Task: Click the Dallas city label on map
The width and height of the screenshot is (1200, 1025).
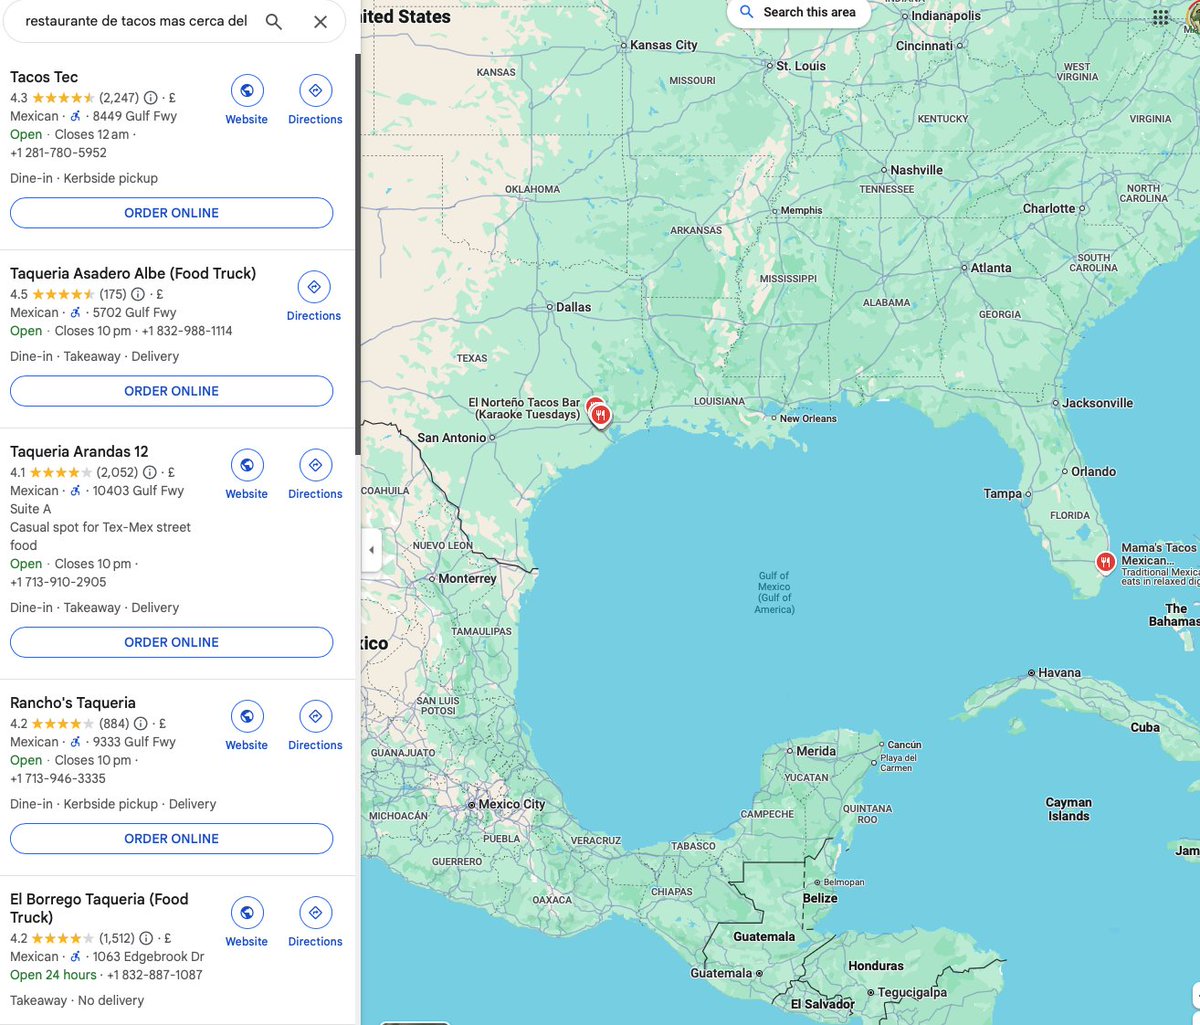Action: click(574, 307)
